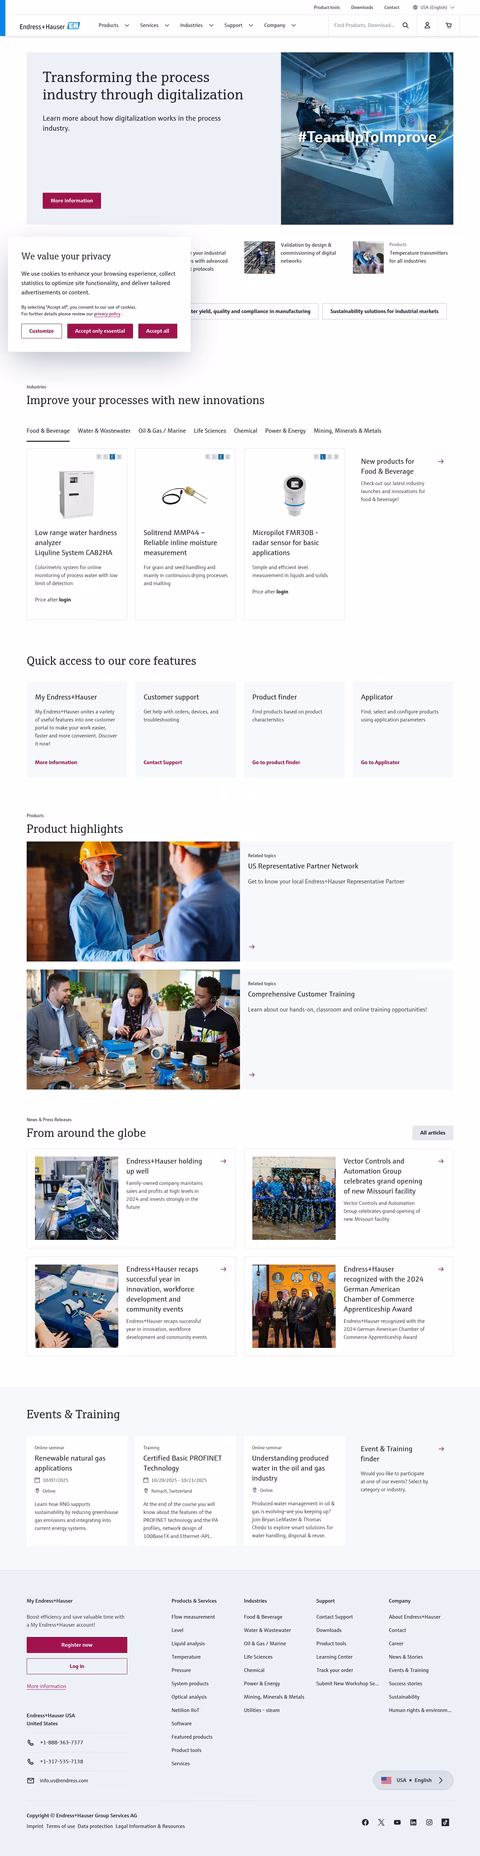Image resolution: width=480 pixels, height=1856 pixels.
Task: Expand the Products menu dropdown
Action: (114, 25)
